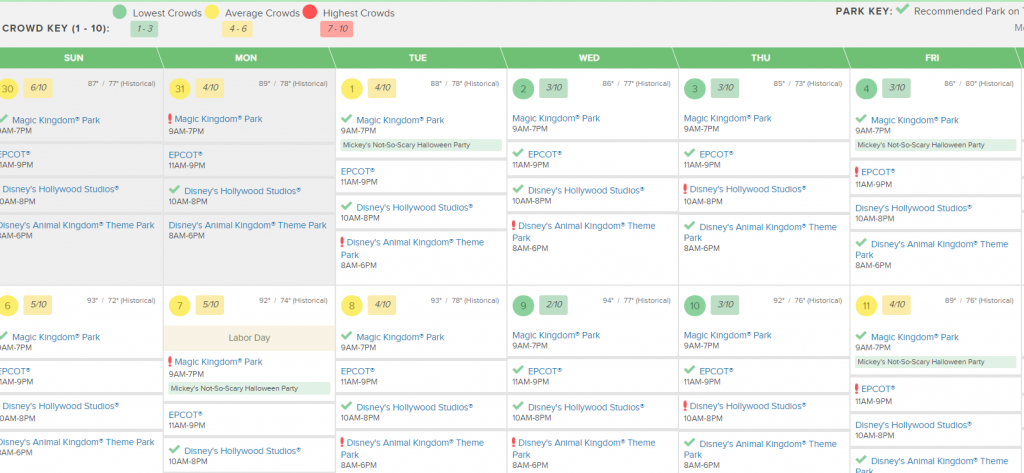
Task: Click green check by EPCOT on Wednesday 9
Action: 519,370
